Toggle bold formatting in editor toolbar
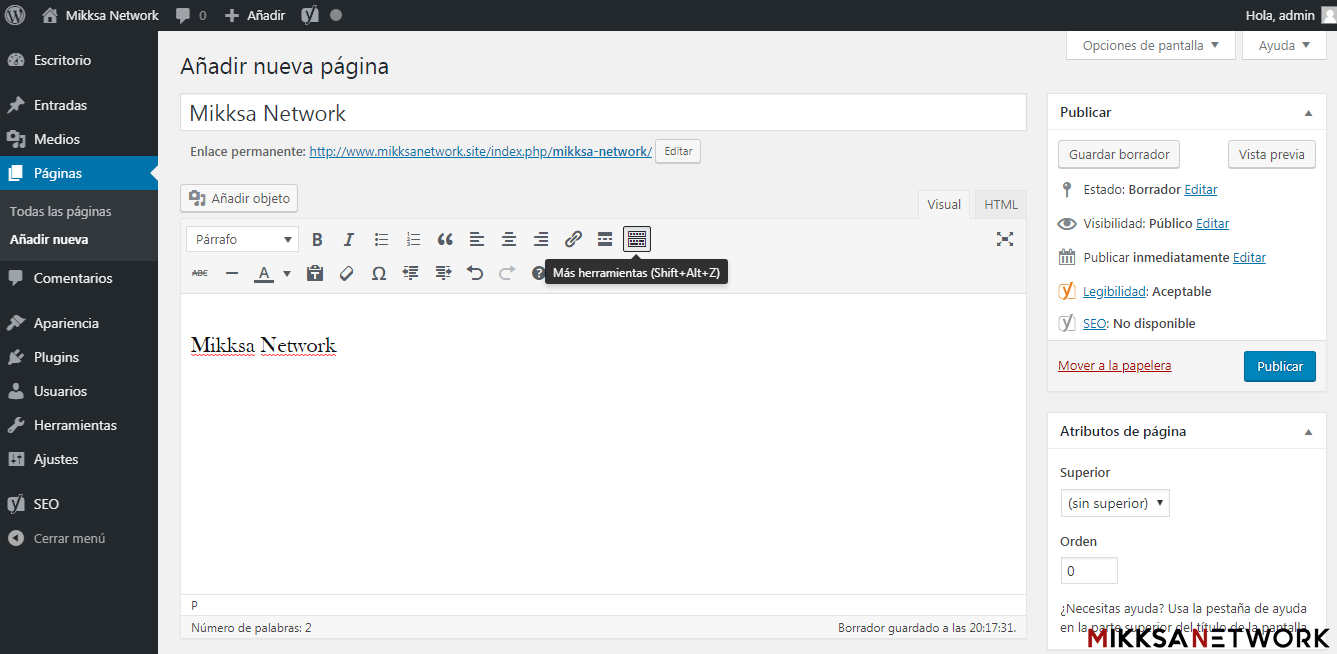The image size is (1337, 654). pos(317,239)
